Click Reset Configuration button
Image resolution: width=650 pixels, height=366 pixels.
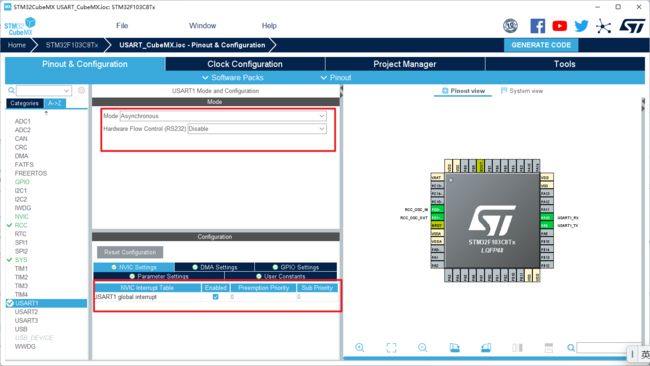click(x=130, y=252)
